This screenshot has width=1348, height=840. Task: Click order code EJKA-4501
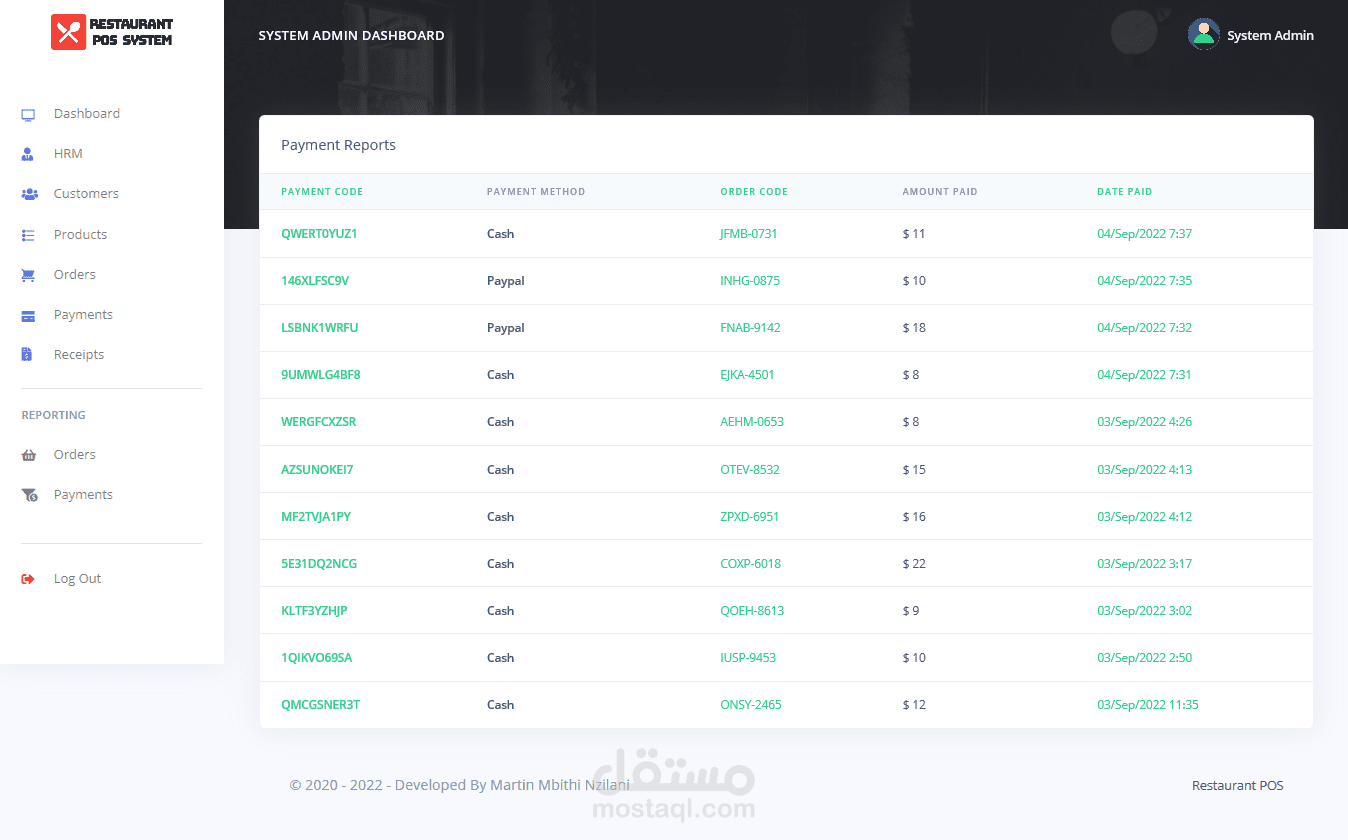pos(747,375)
